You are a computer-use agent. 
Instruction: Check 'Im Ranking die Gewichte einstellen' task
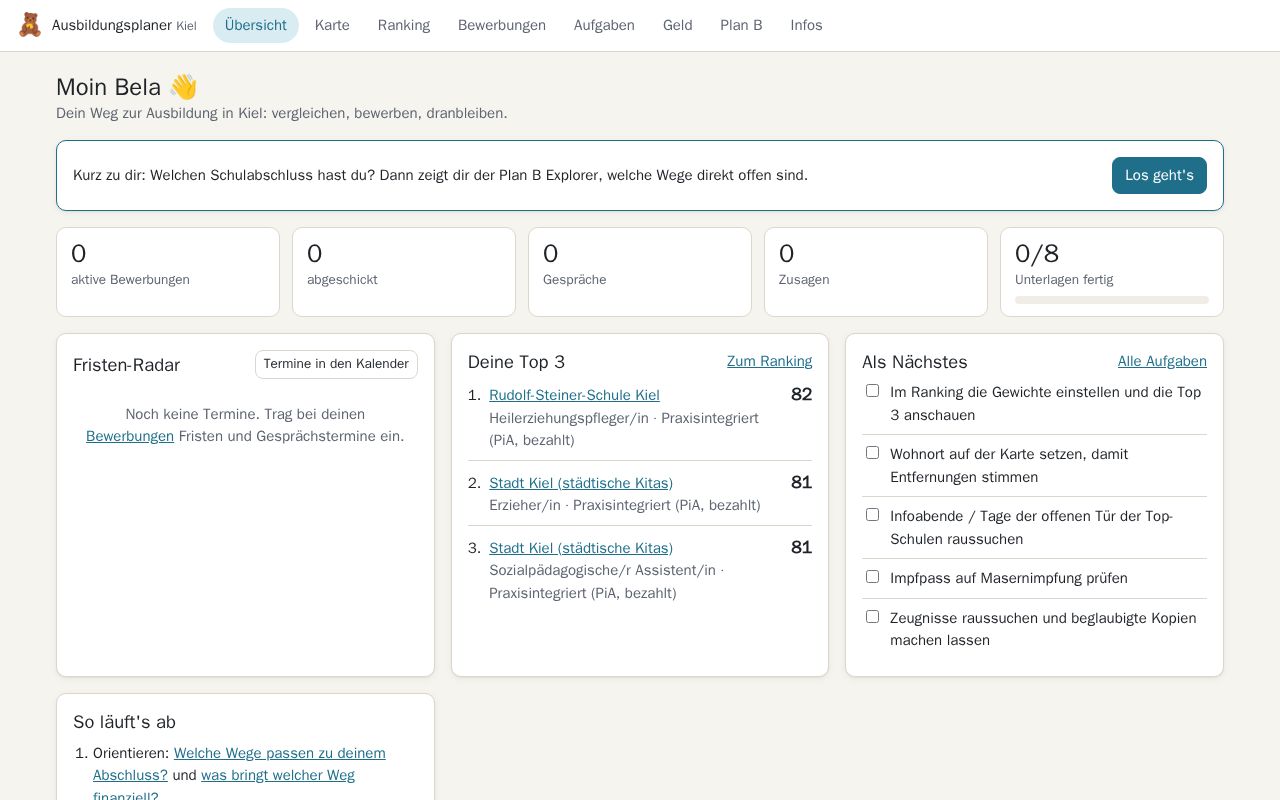872,391
